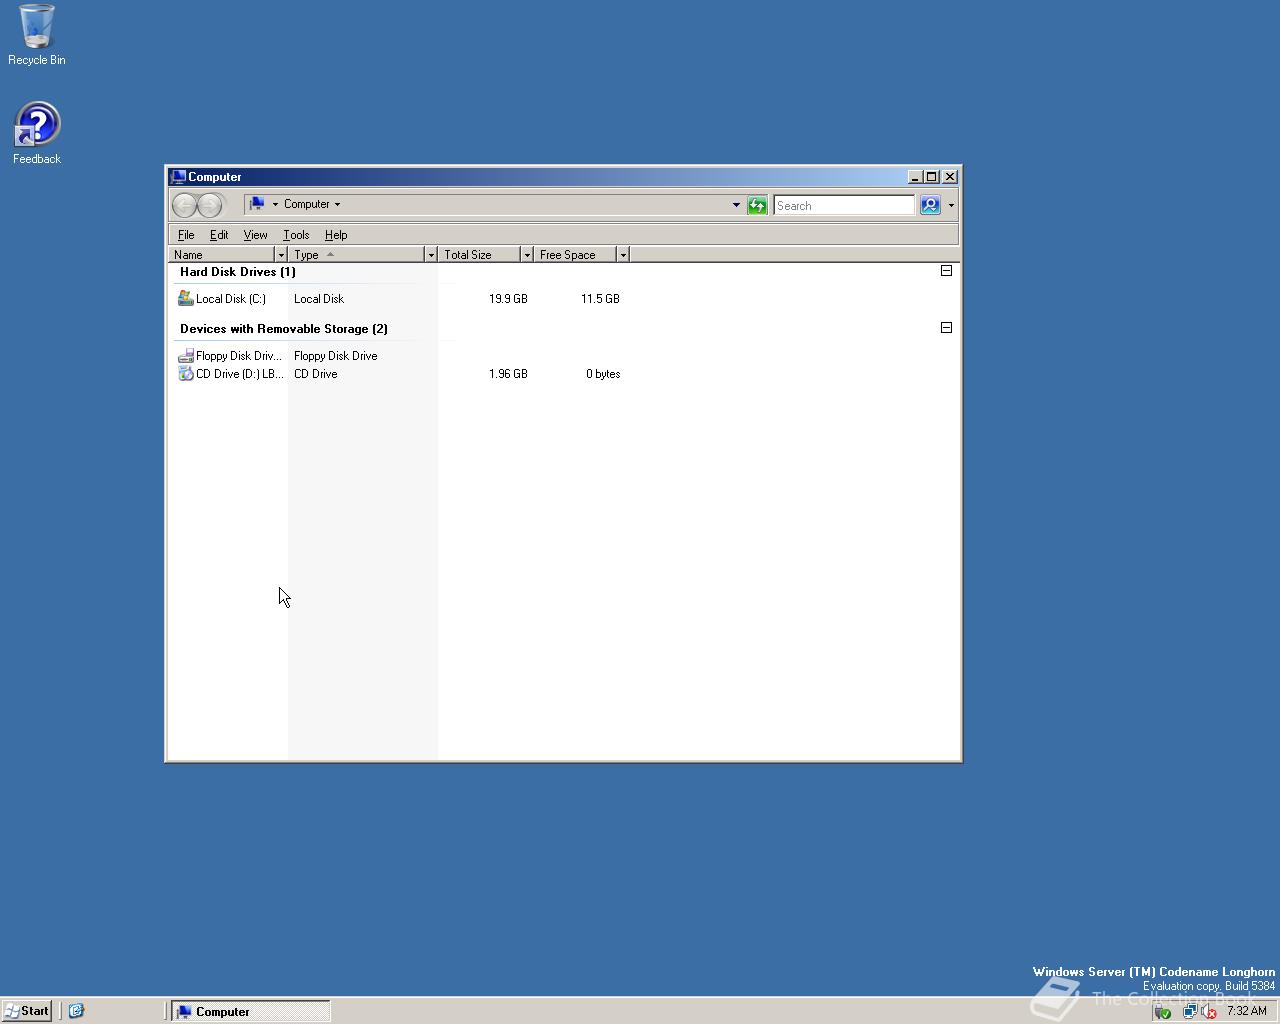Screen dimensions: 1280x1024
Task: Click the Local Disk type text
Action: pos(319,299)
